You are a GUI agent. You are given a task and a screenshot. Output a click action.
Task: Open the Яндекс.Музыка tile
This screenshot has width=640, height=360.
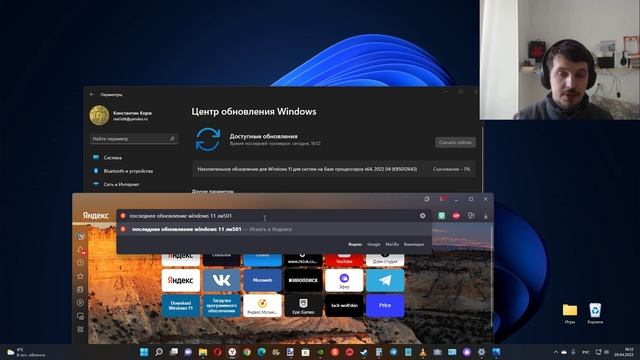pos(262,306)
